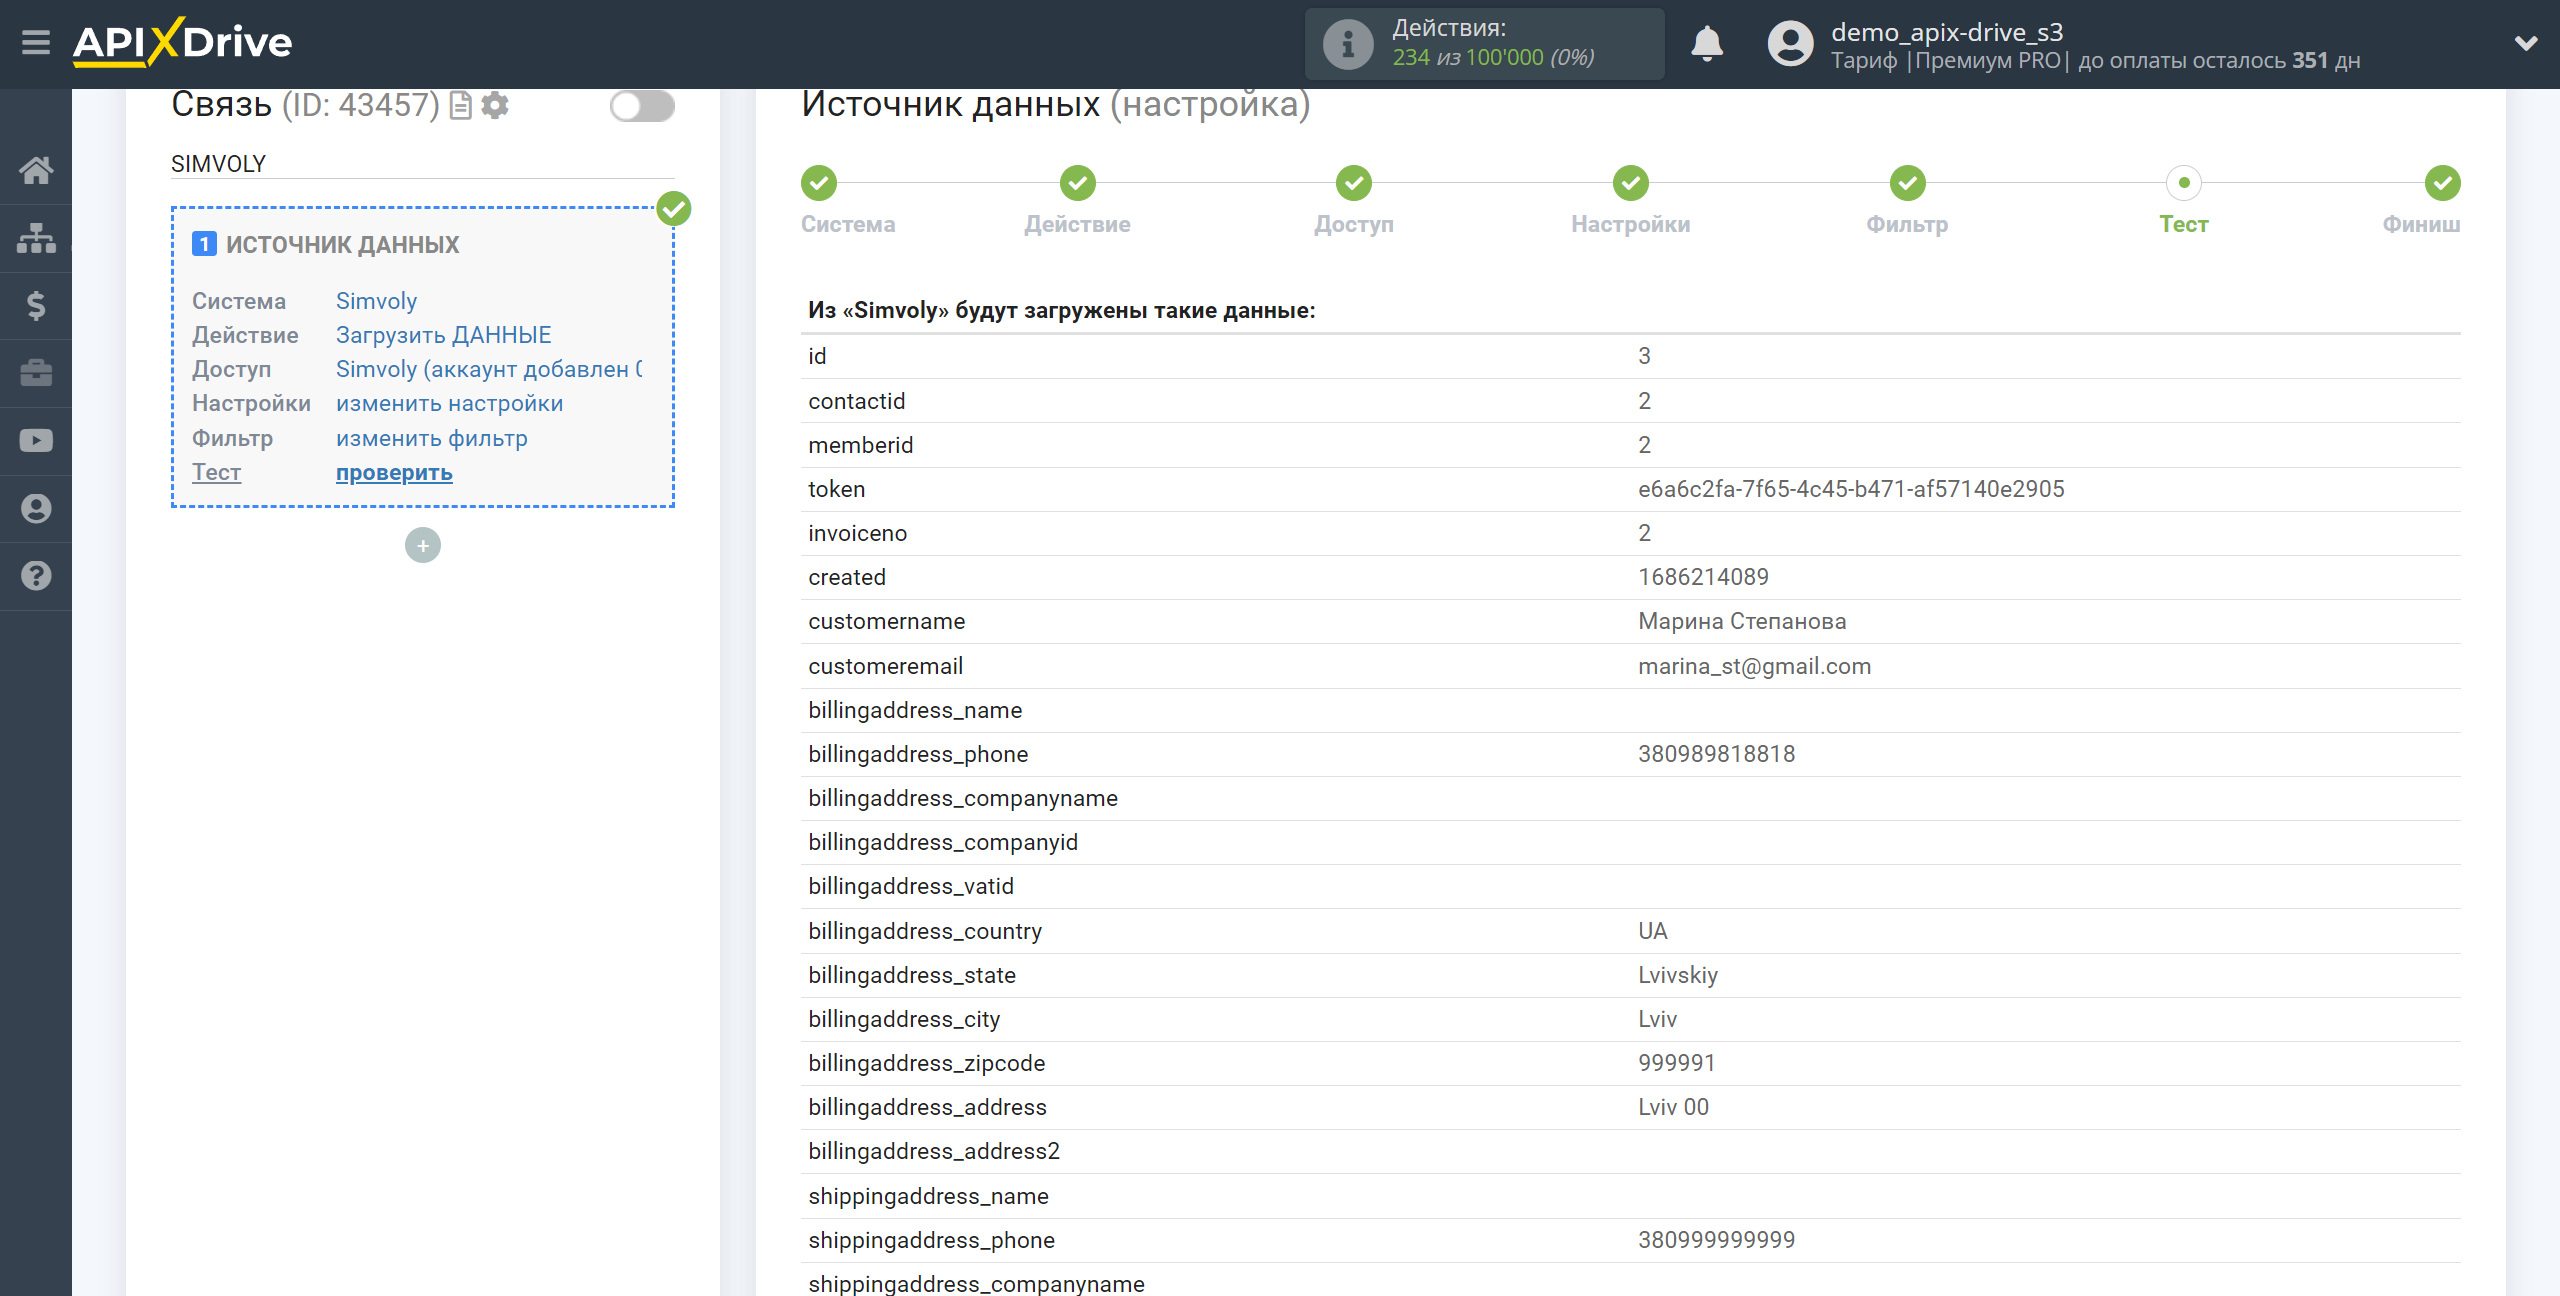Select billingaddress_zipcode value 999991
The width and height of the screenshot is (2560, 1296).
coord(1676,1063)
